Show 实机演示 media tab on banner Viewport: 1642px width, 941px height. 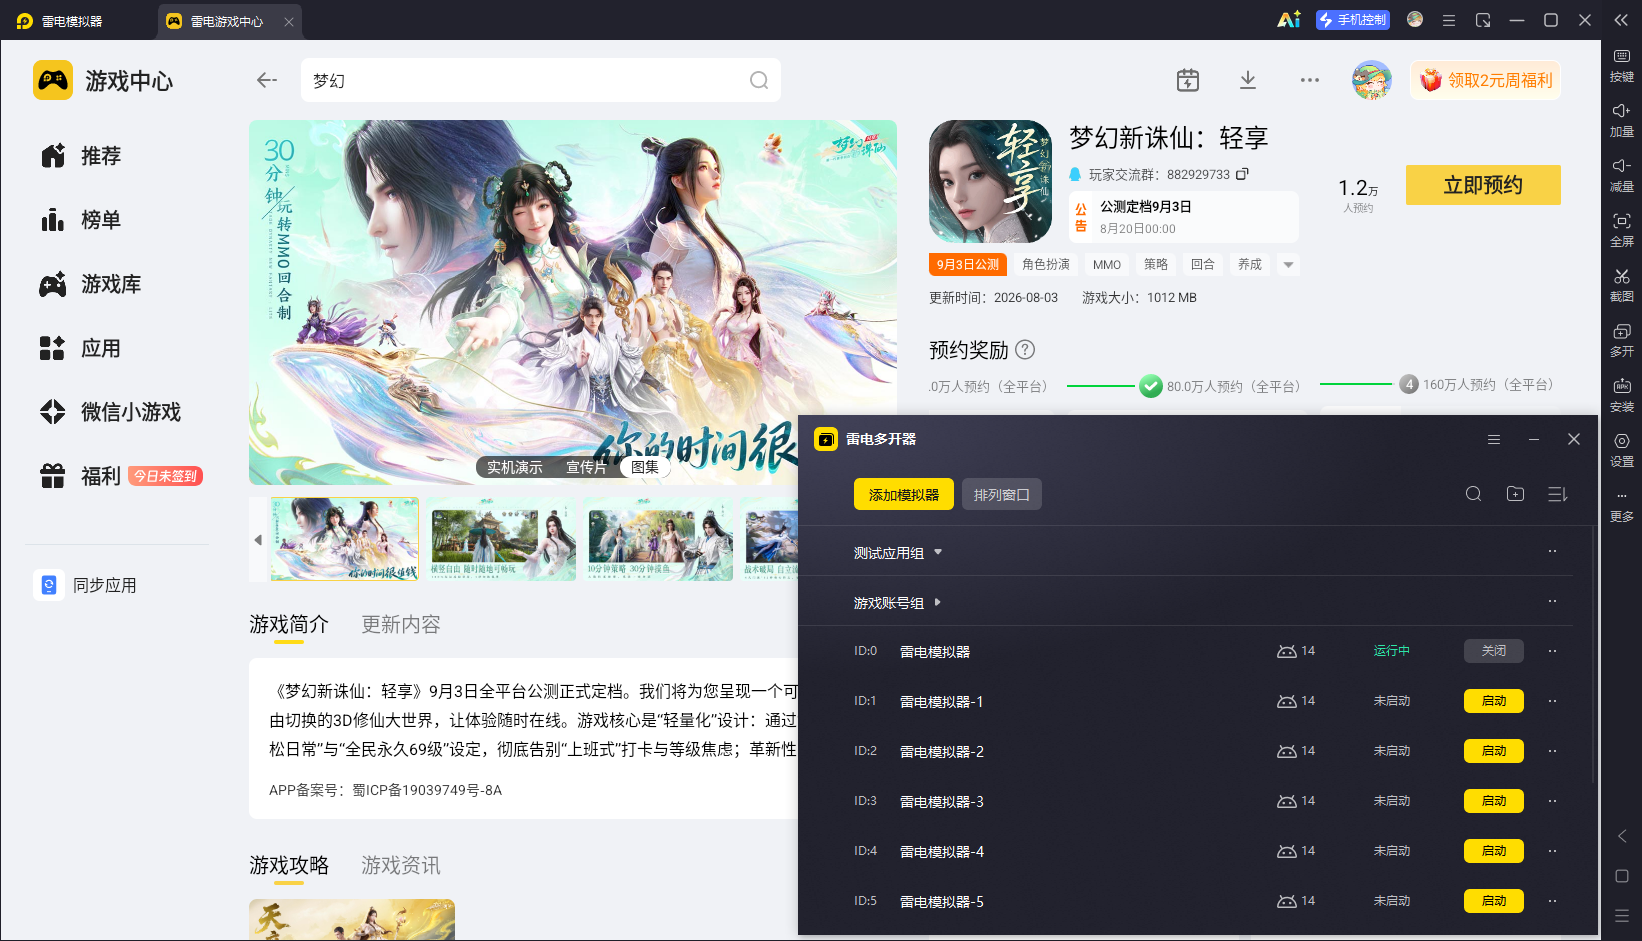coord(514,467)
